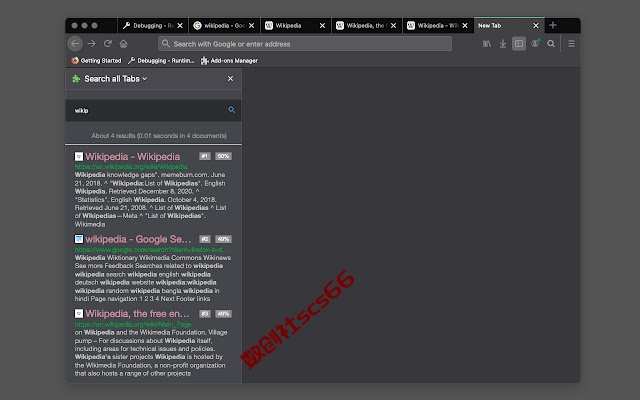
Task: Click favicon of Wikipedia - Wikipedia result
Action: tap(79, 156)
